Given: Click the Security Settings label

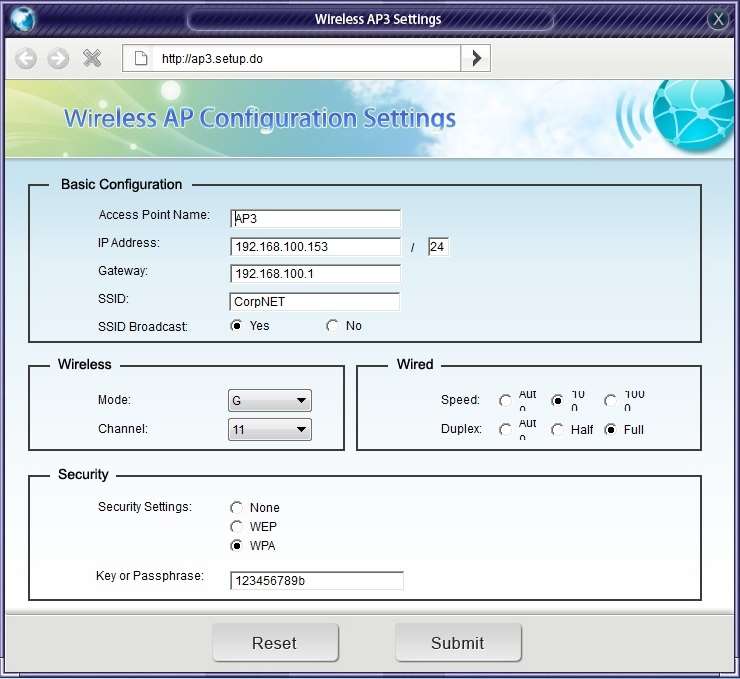Looking at the screenshot, I should [145, 507].
